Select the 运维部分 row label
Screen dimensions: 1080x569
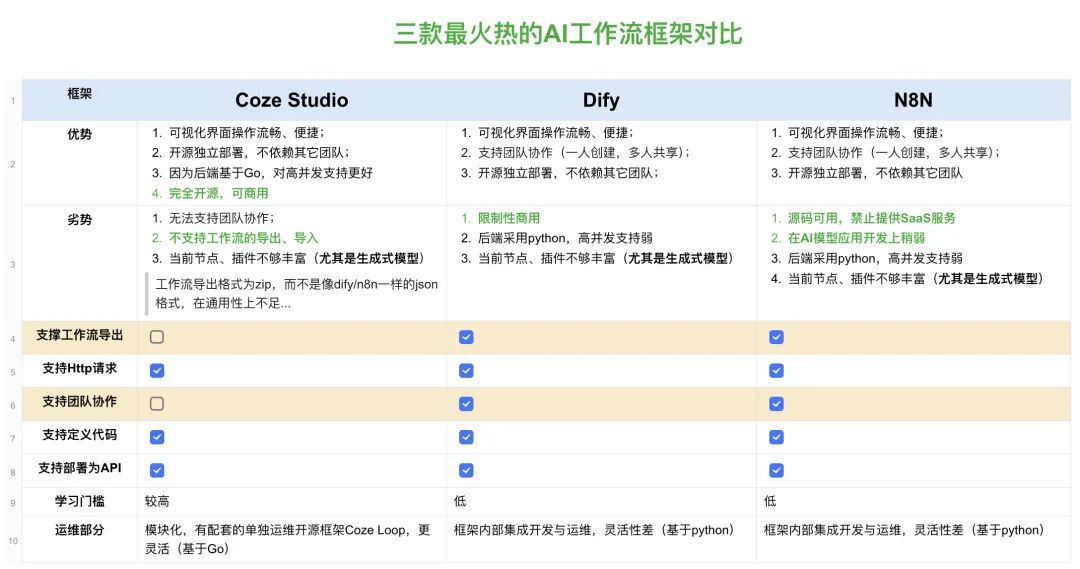click(79, 530)
